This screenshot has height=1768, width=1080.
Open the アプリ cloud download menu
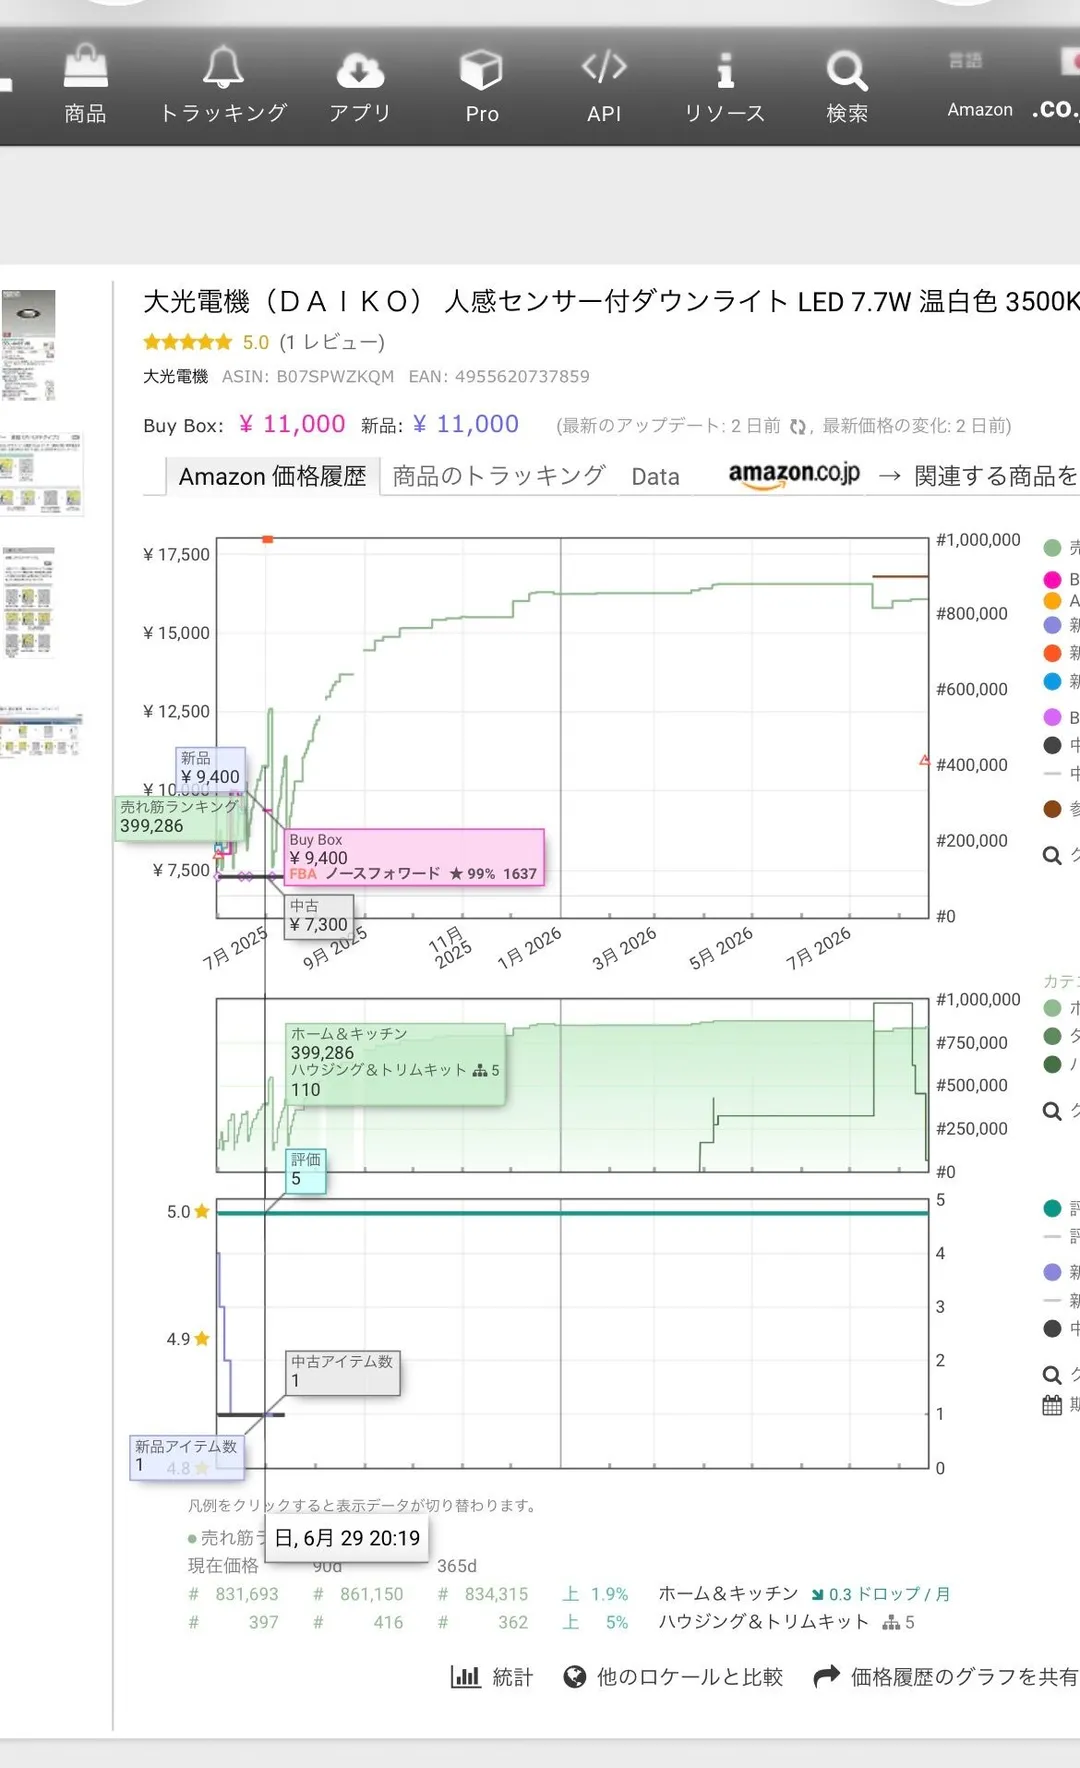click(360, 85)
